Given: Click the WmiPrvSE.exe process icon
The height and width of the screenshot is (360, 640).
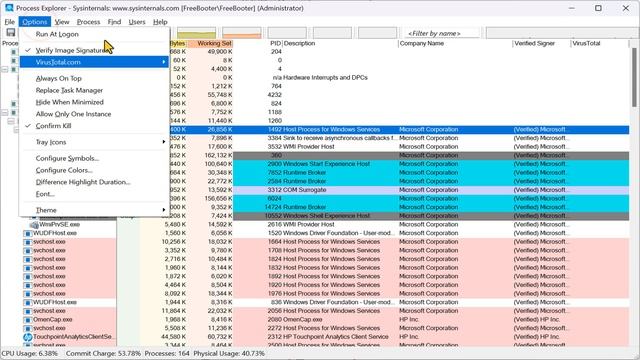Looking at the screenshot, I should (34, 224).
